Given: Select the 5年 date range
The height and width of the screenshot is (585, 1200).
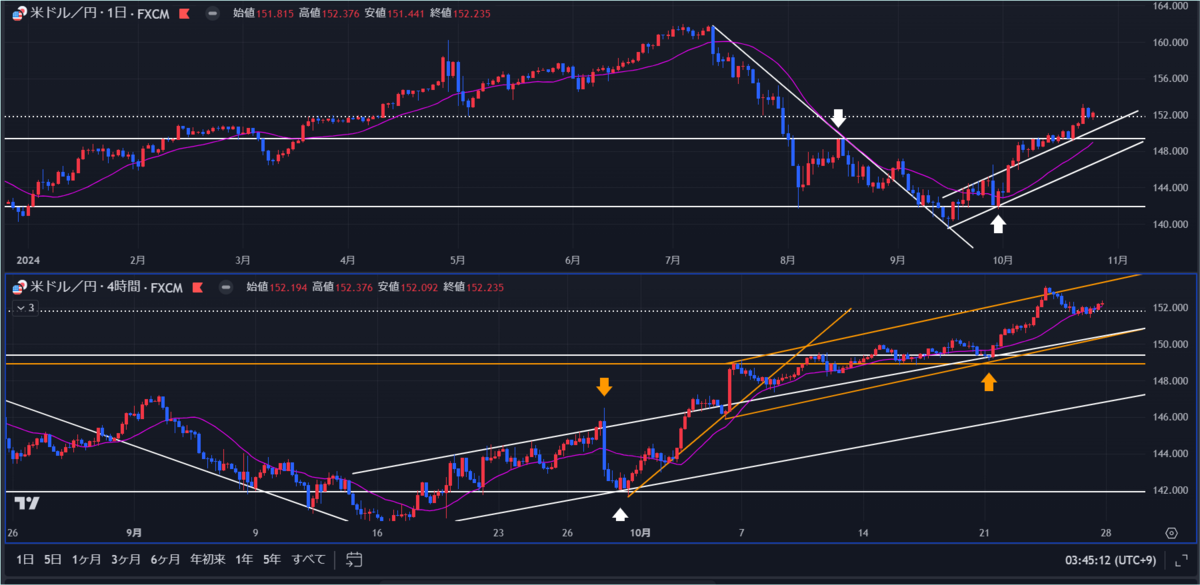Looking at the screenshot, I should pos(272,561).
